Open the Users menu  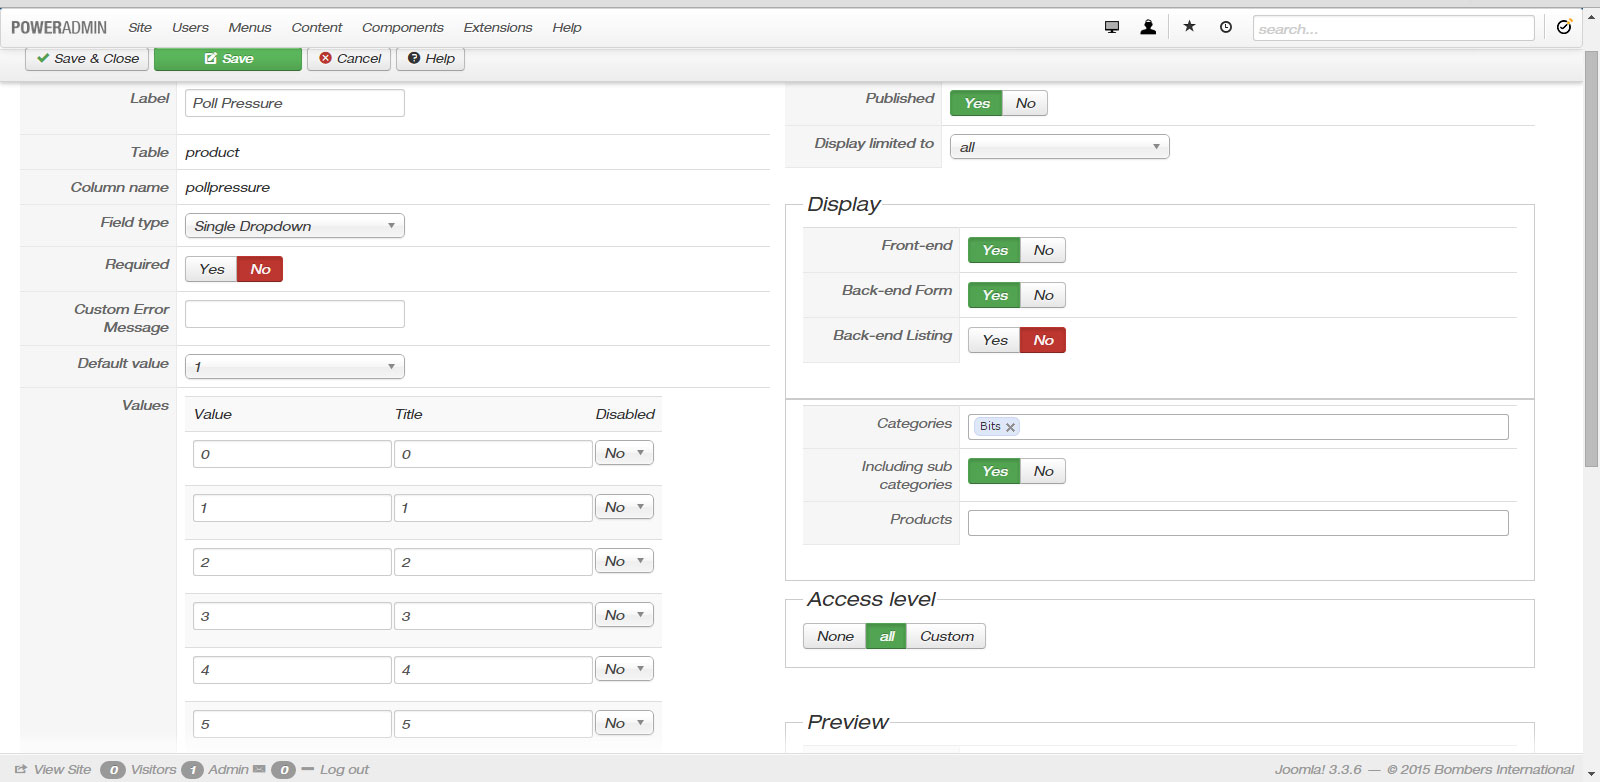(190, 27)
